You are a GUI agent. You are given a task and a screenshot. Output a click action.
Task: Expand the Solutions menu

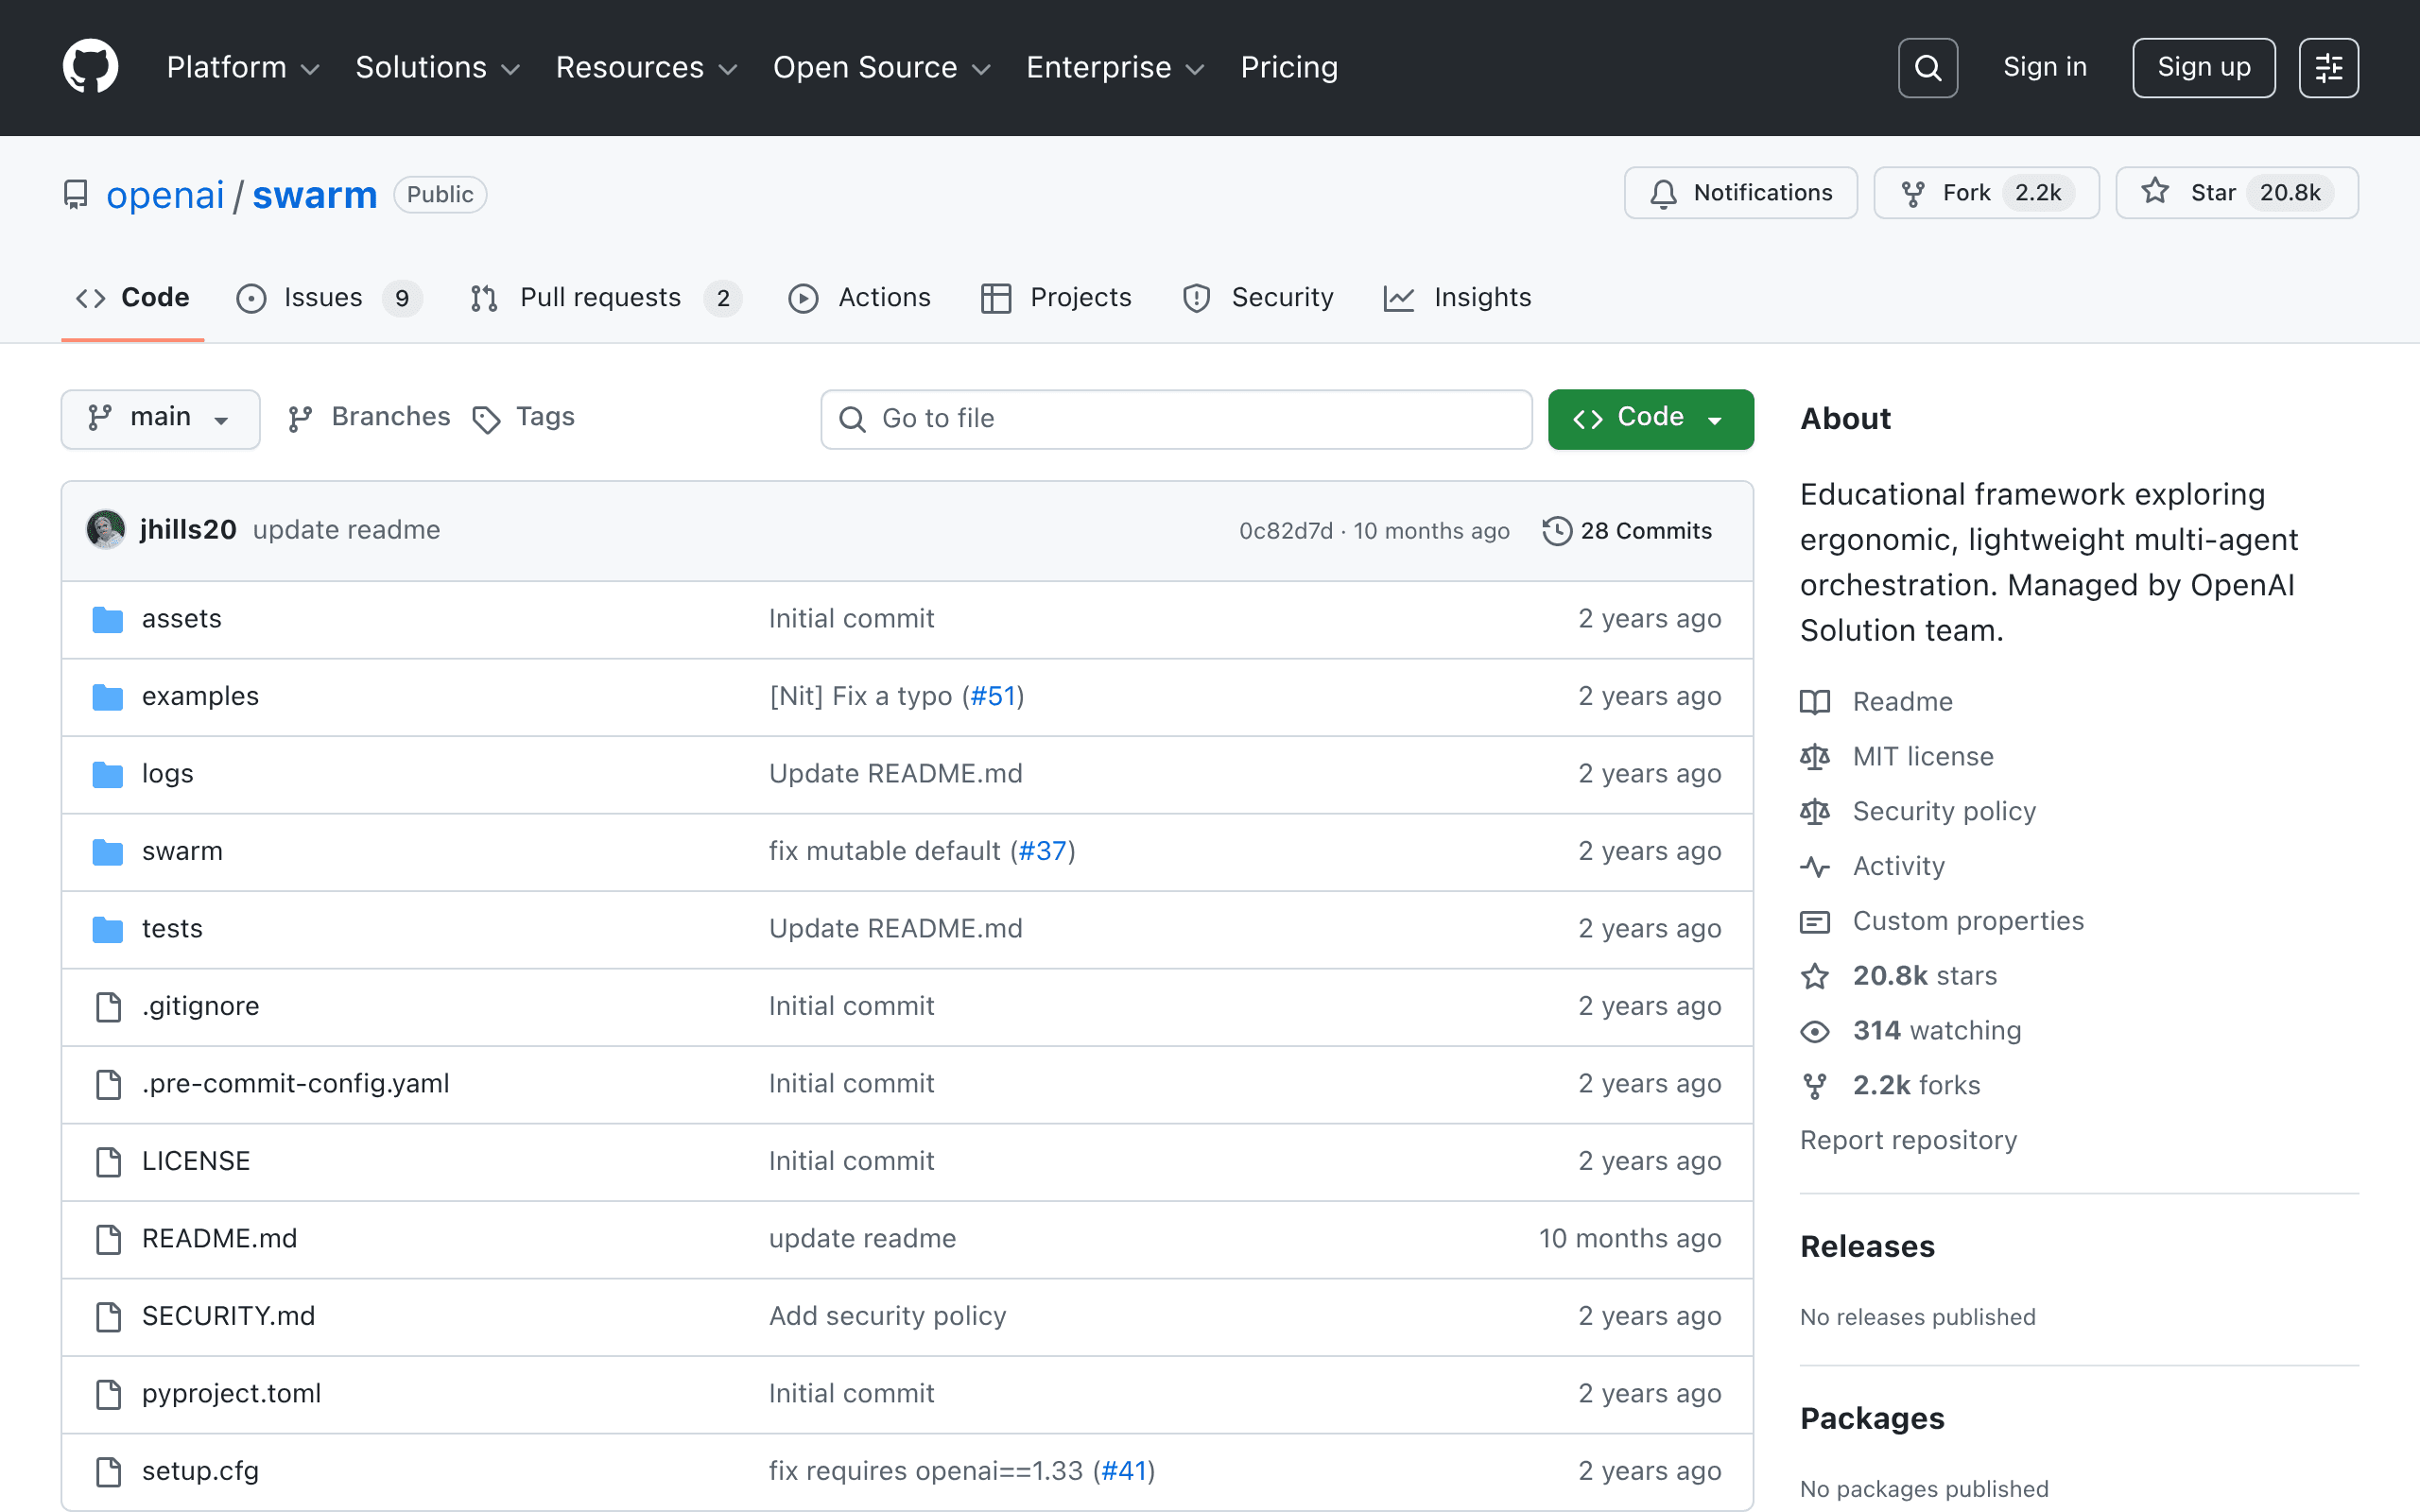click(x=438, y=67)
